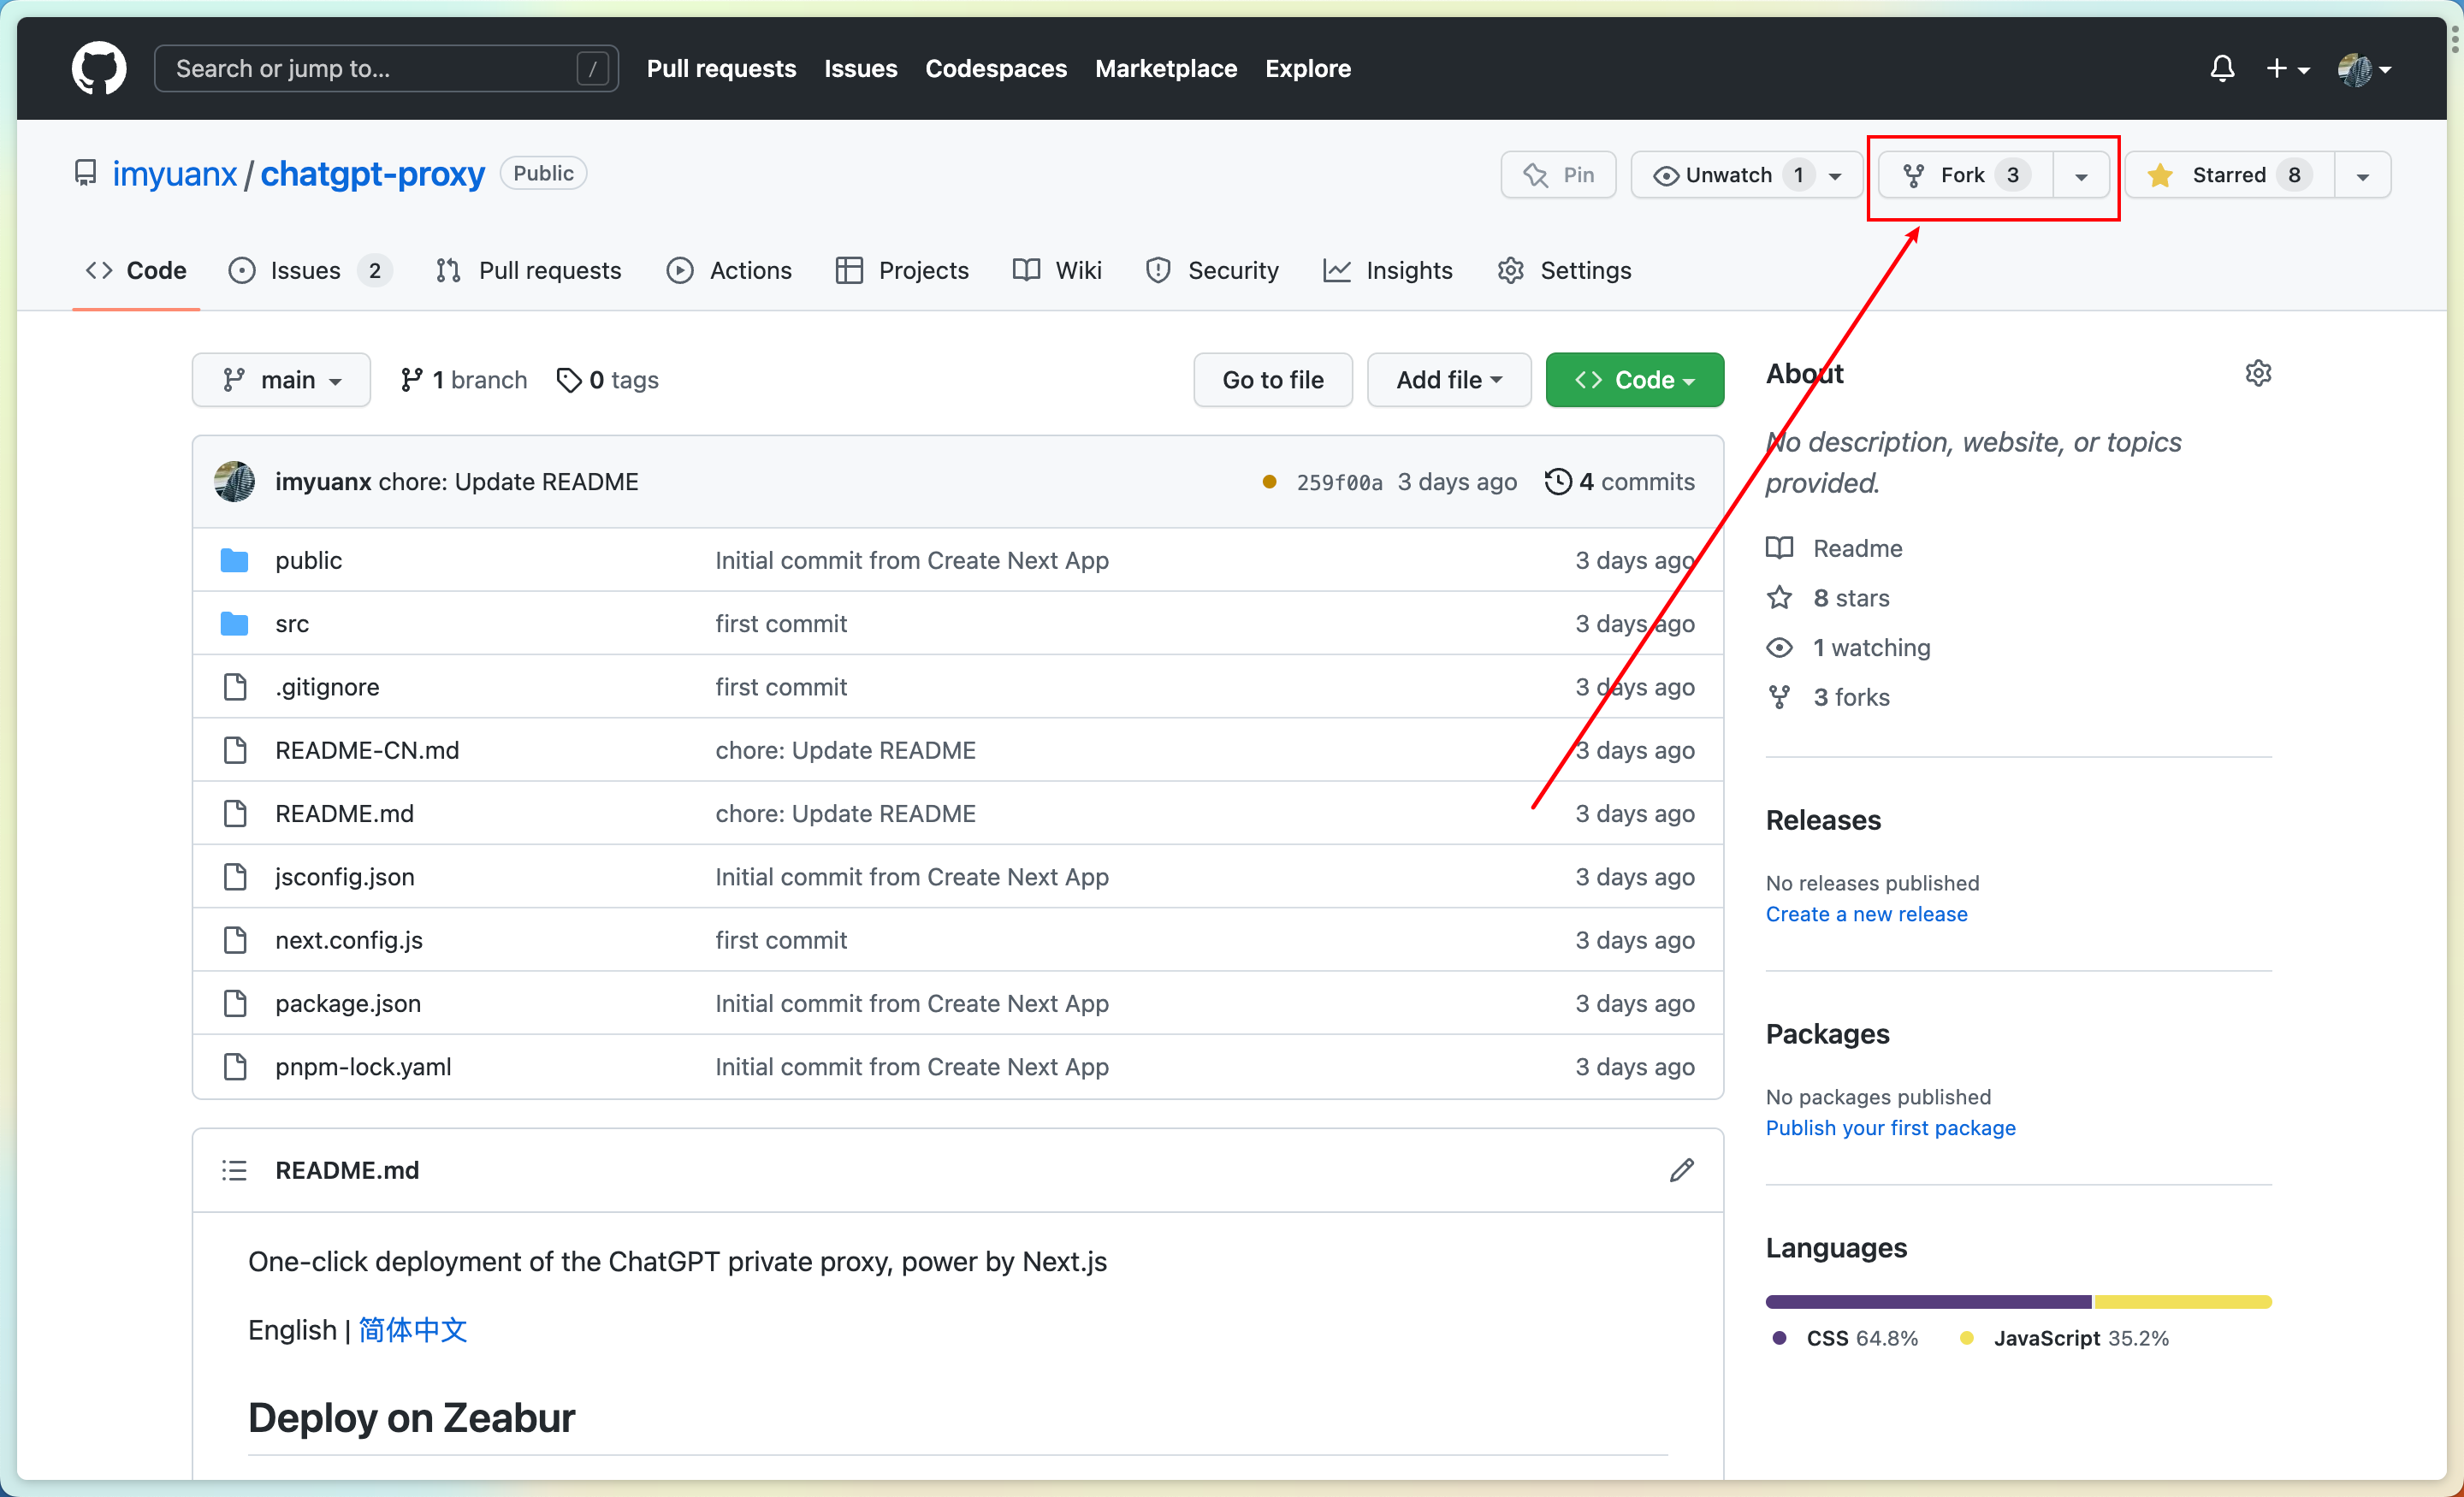Open the notifications bell
Screen dimensions: 2464x1497
point(2222,68)
